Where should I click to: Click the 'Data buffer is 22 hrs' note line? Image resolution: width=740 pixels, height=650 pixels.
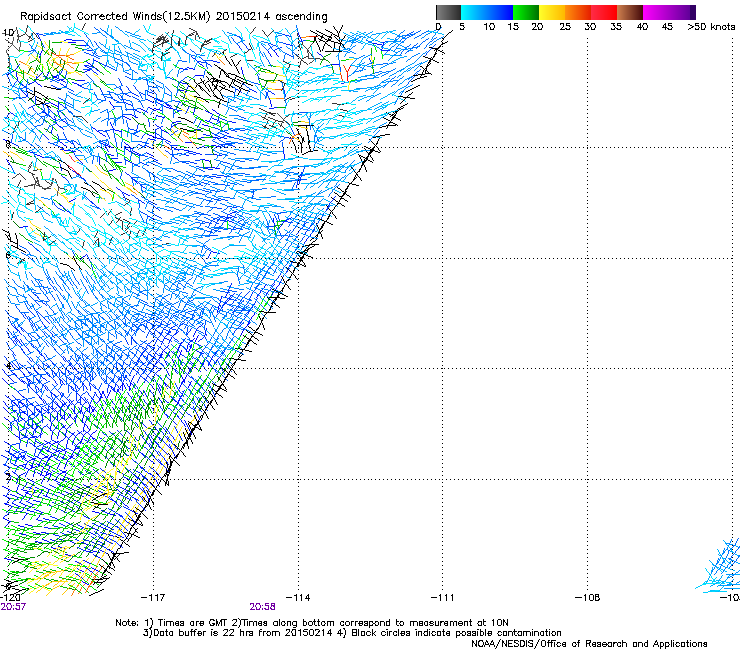click(x=352, y=633)
